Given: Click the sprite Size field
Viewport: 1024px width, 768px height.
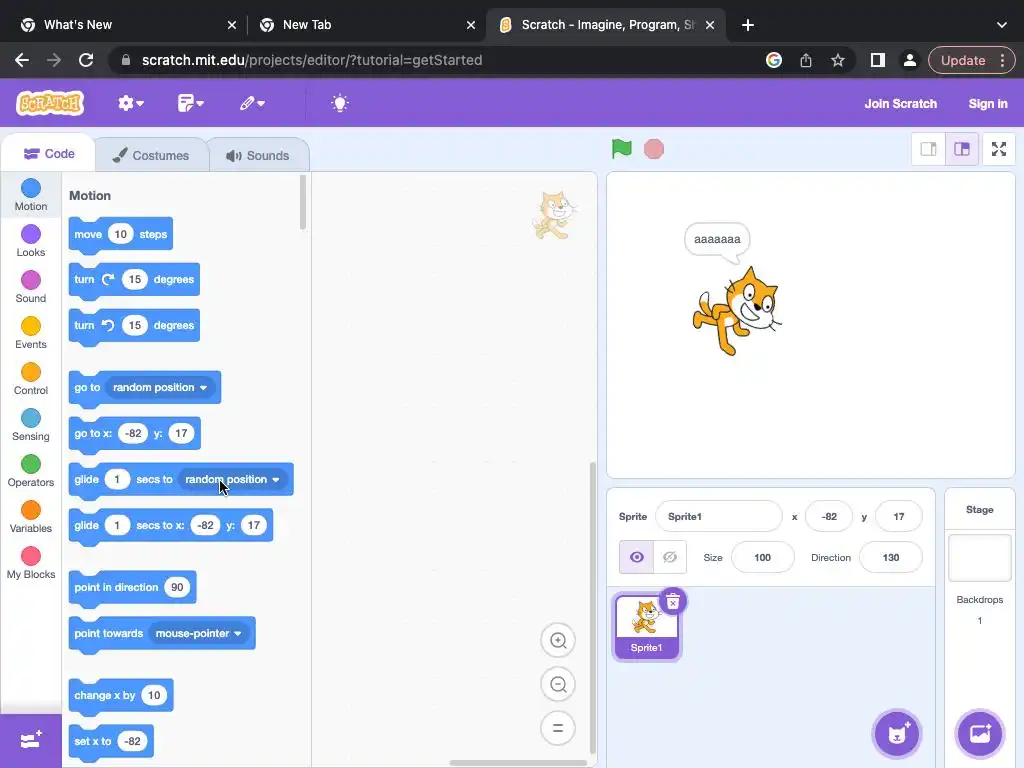Looking at the screenshot, I should point(762,557).
